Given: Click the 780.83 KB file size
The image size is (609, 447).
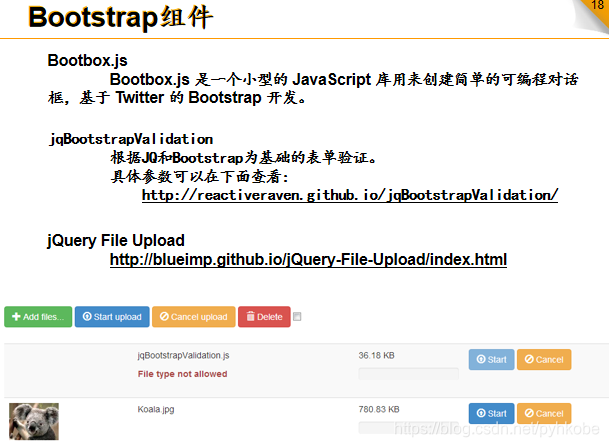Looking at the screenshot, I should point(379,409).
